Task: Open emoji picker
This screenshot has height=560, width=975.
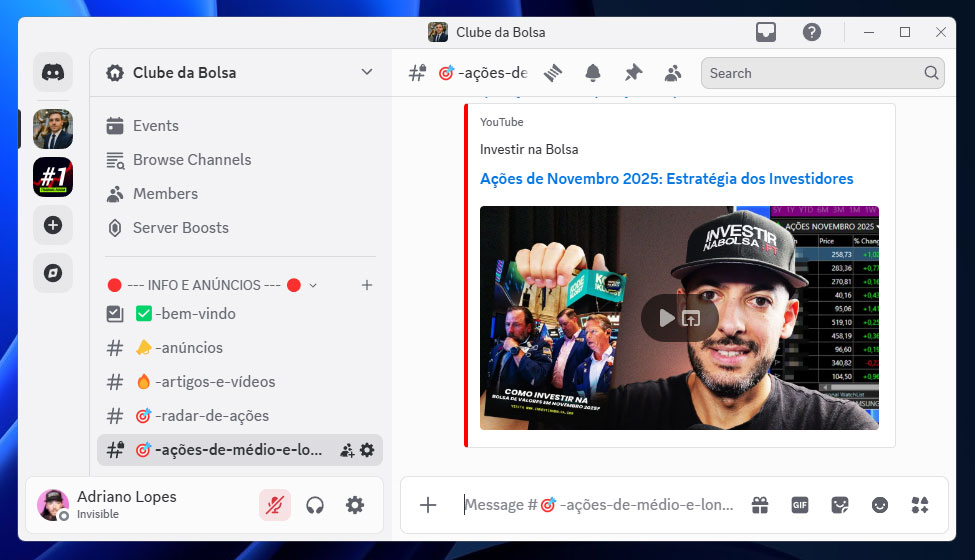Action: point(880,505)
